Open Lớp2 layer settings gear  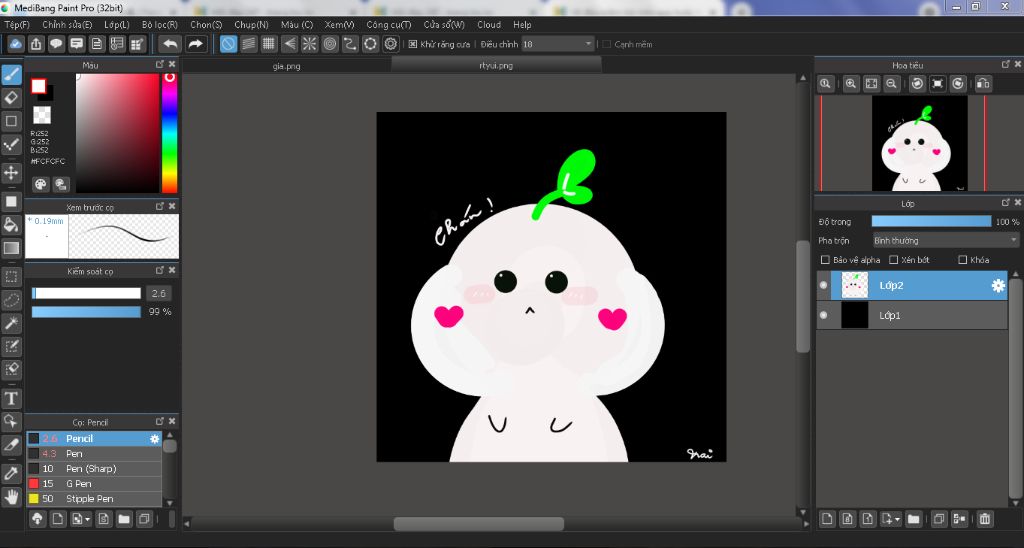click(998, 285)
